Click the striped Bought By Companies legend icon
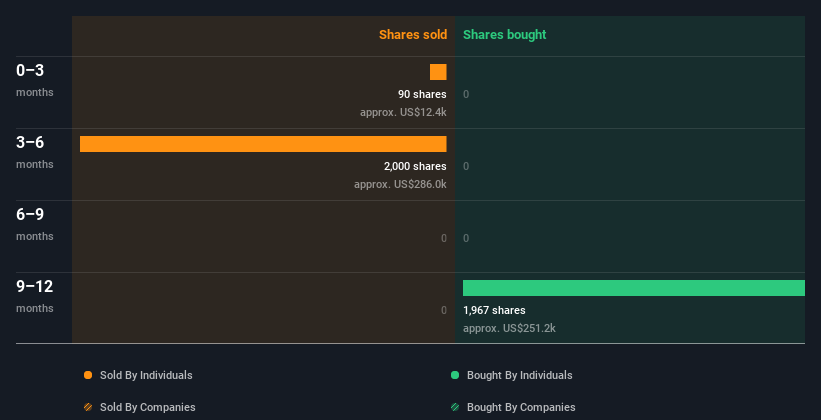Screen dimensions: 821x420 [x=455, y=407]
